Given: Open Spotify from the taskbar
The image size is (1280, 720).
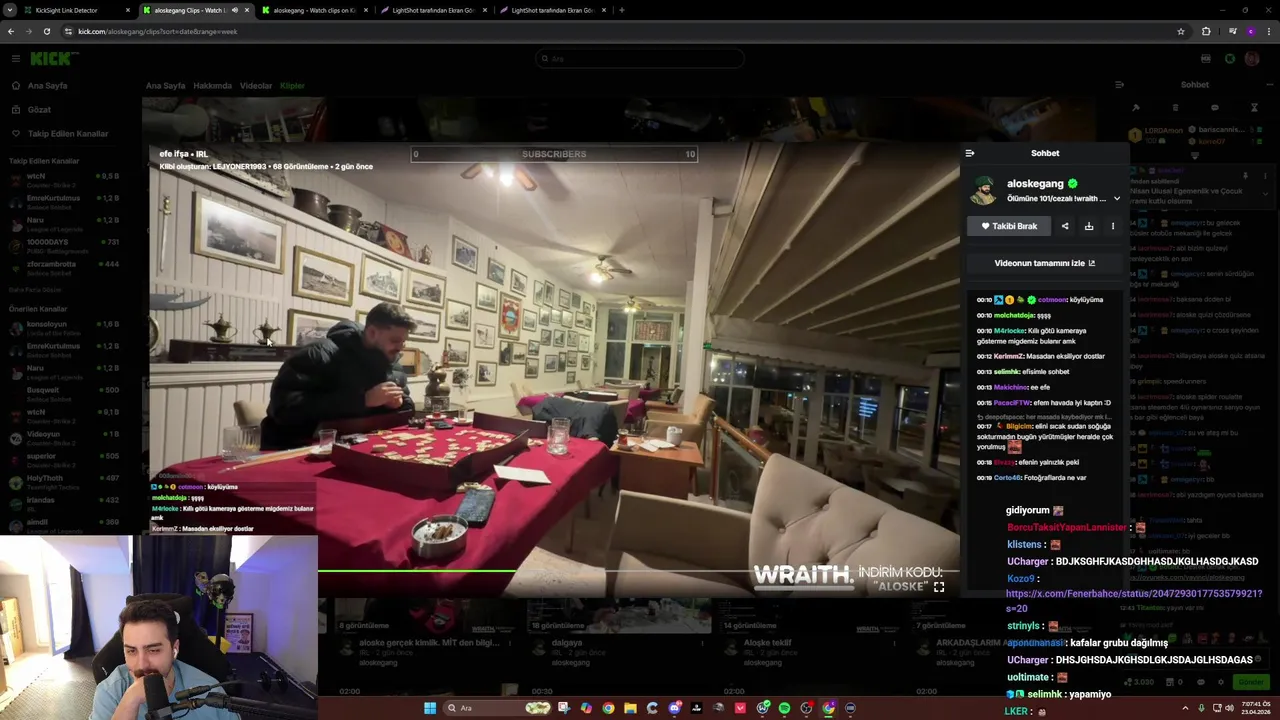Looking at the screenshot, I should click(x=784, y=708).
